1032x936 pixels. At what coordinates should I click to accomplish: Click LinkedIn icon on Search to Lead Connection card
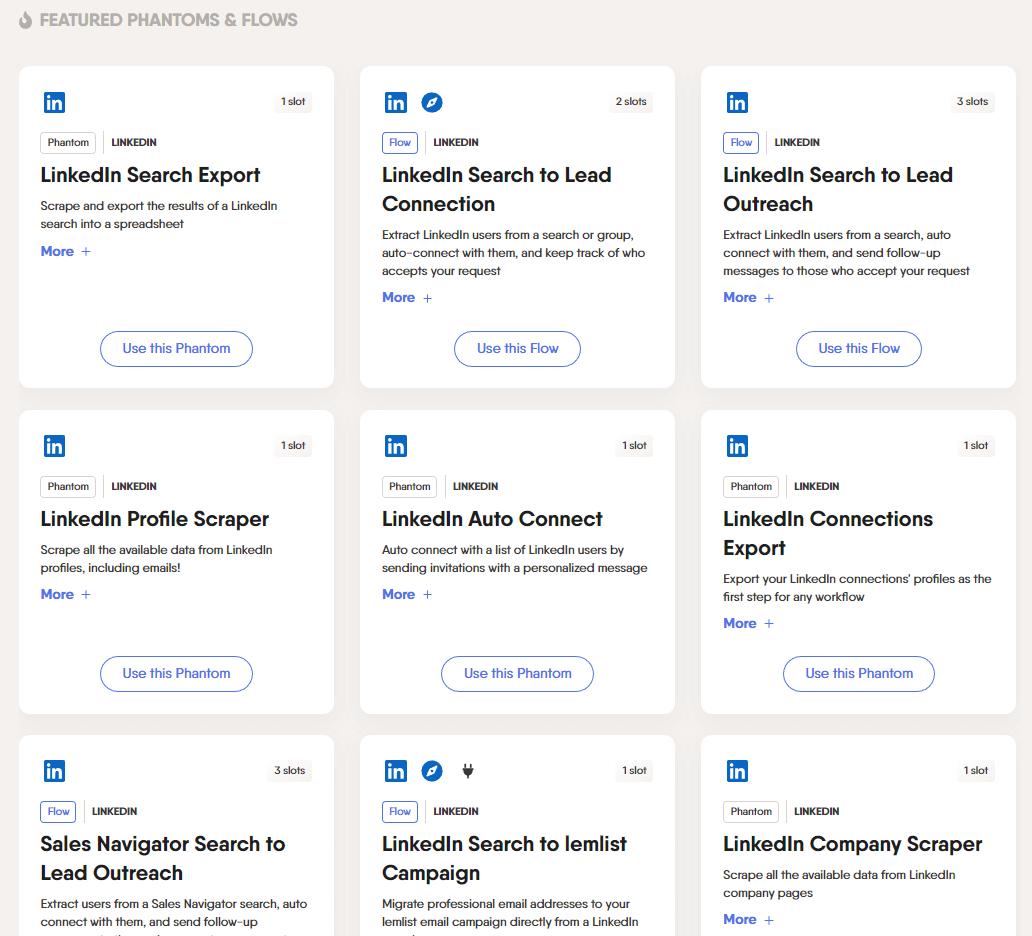coord(396,103)
